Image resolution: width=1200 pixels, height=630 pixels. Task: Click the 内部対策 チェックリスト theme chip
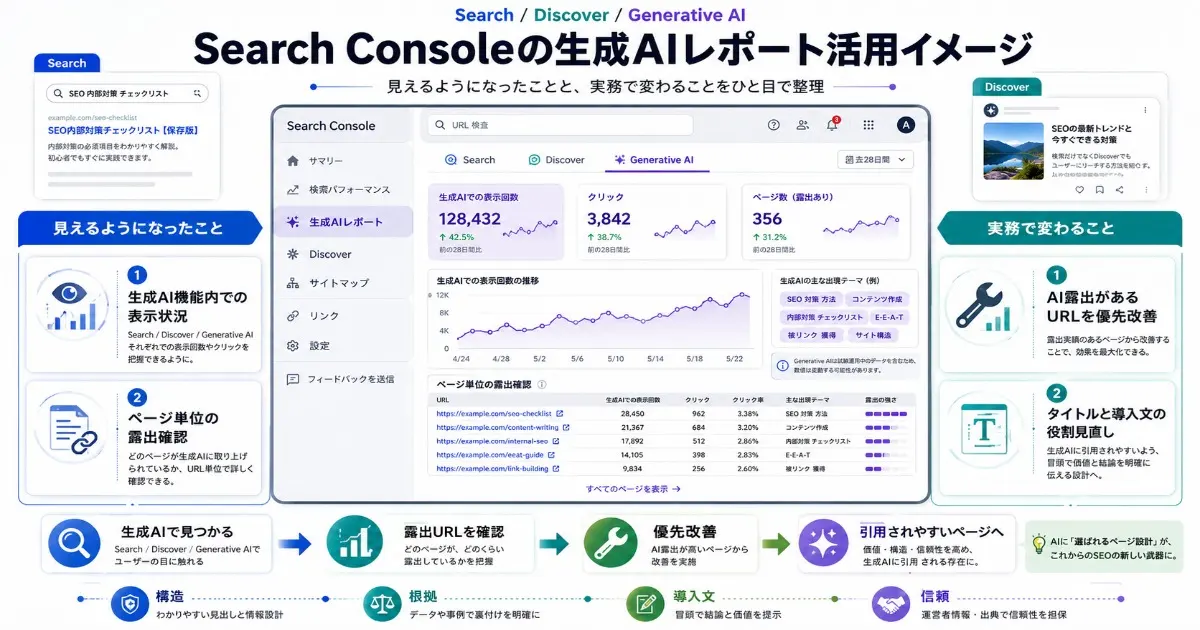point(824,317)
